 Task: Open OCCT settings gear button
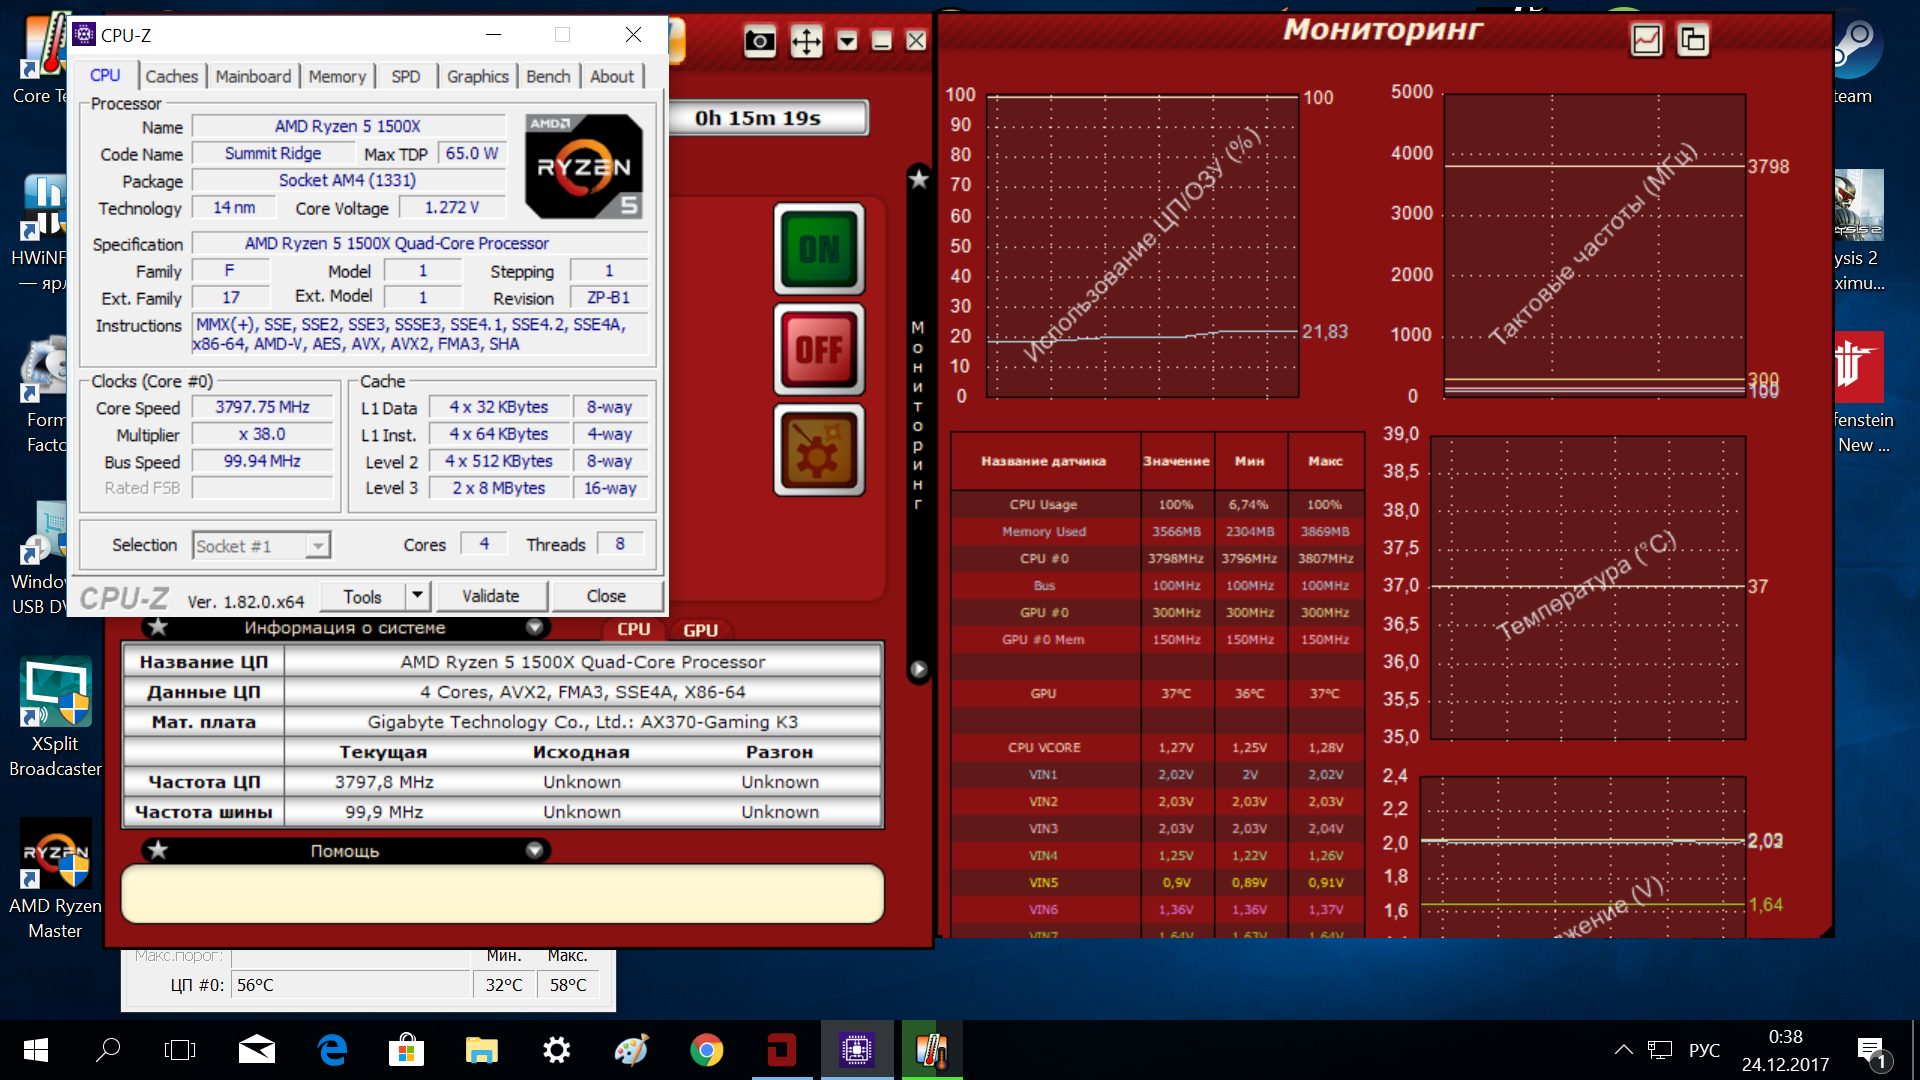click(819, 450)
